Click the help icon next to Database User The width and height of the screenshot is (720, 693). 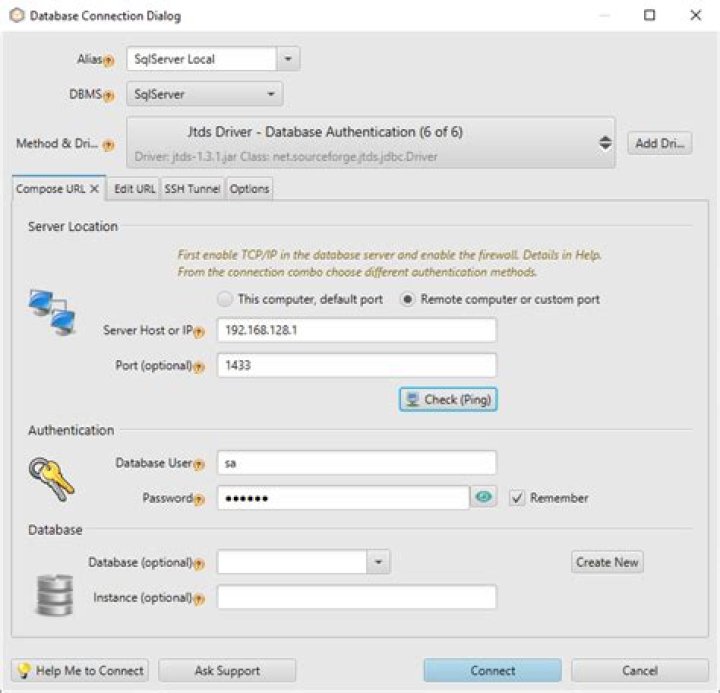(199, 464)
